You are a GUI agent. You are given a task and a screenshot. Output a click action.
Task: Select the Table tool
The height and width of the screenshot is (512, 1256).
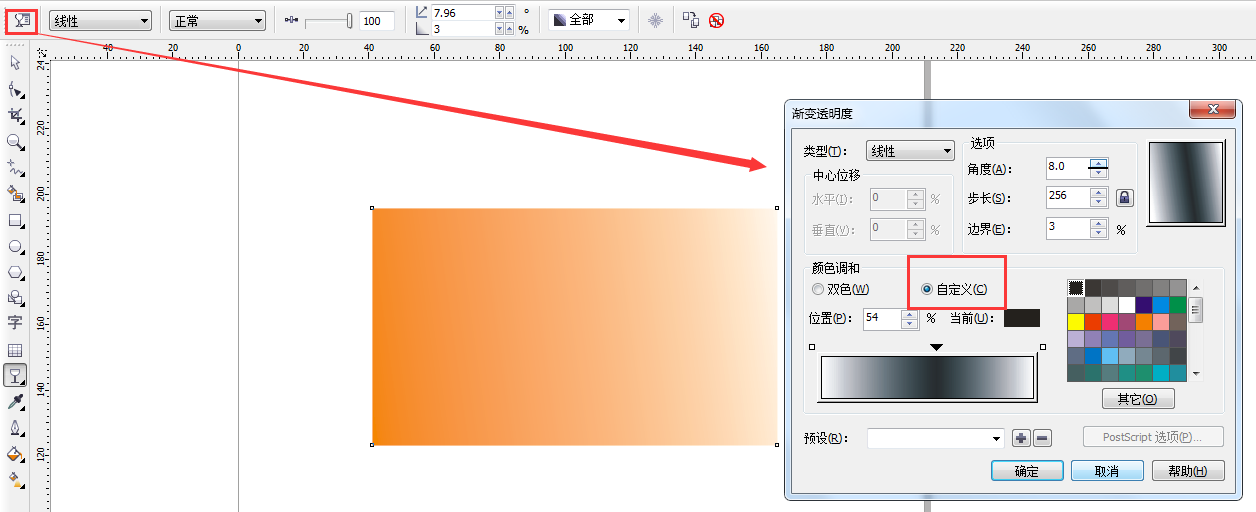[15, 350]
